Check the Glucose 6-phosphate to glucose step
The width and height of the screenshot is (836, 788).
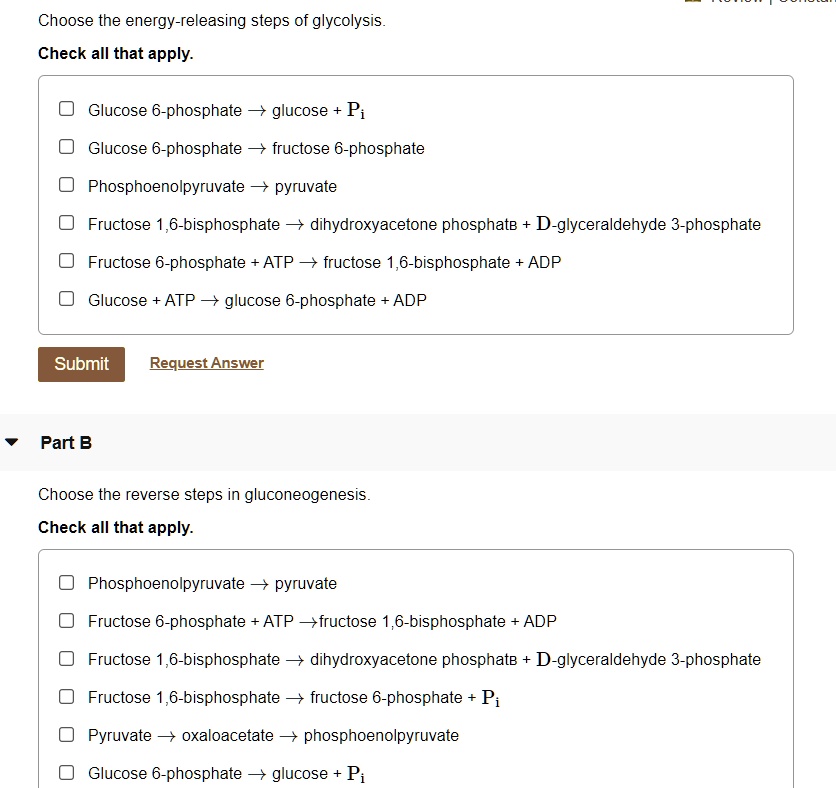tap(66, 108)
